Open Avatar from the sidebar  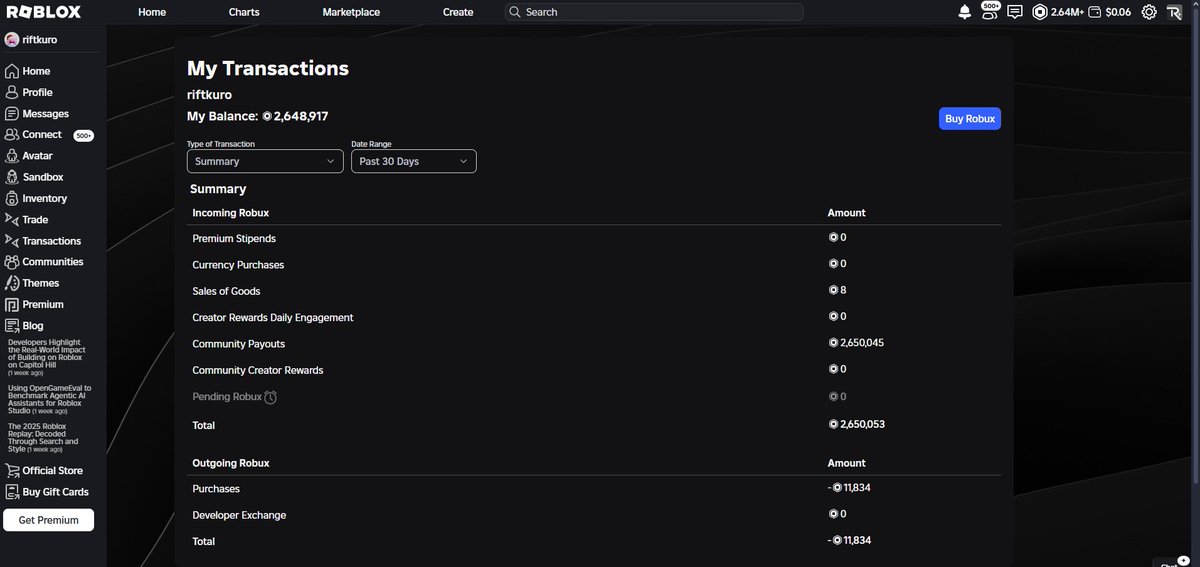tap(29, 156)
